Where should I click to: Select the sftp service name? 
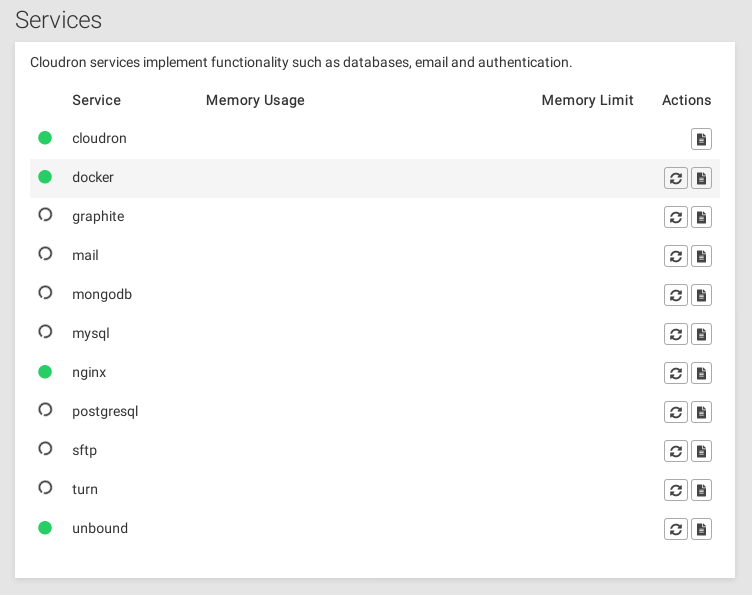point(84,450)
